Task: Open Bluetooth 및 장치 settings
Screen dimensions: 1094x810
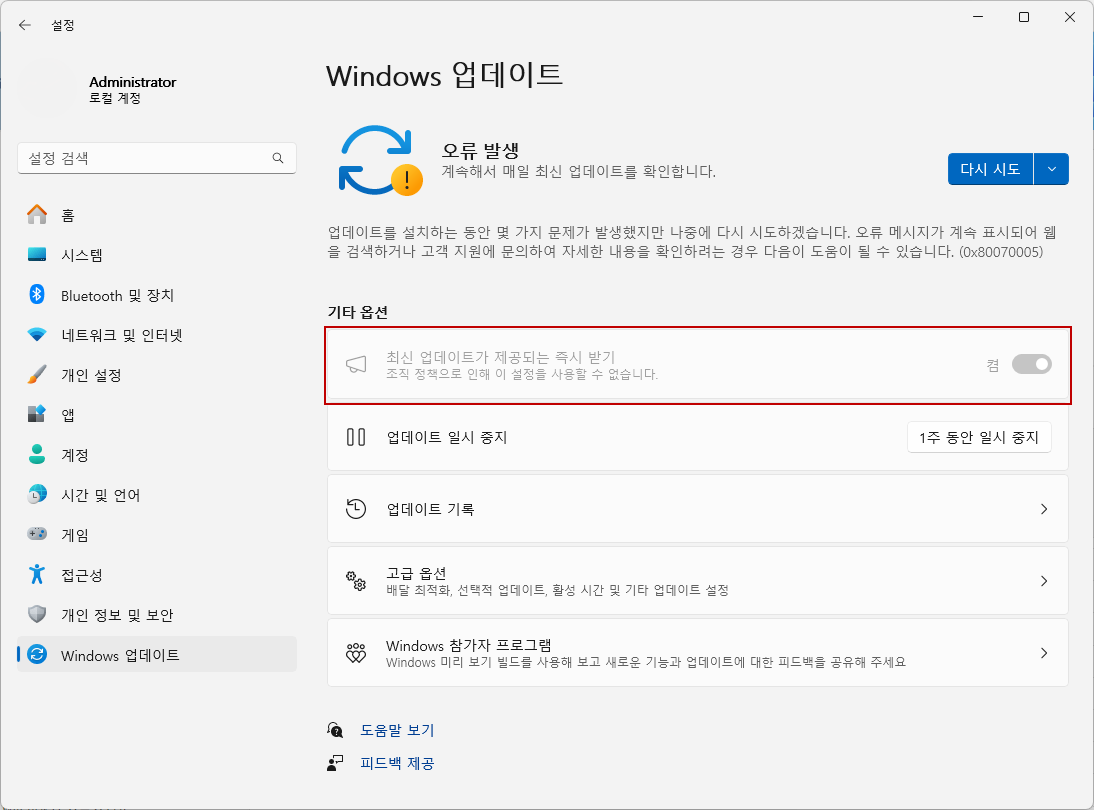Action: tap(157, 294)
